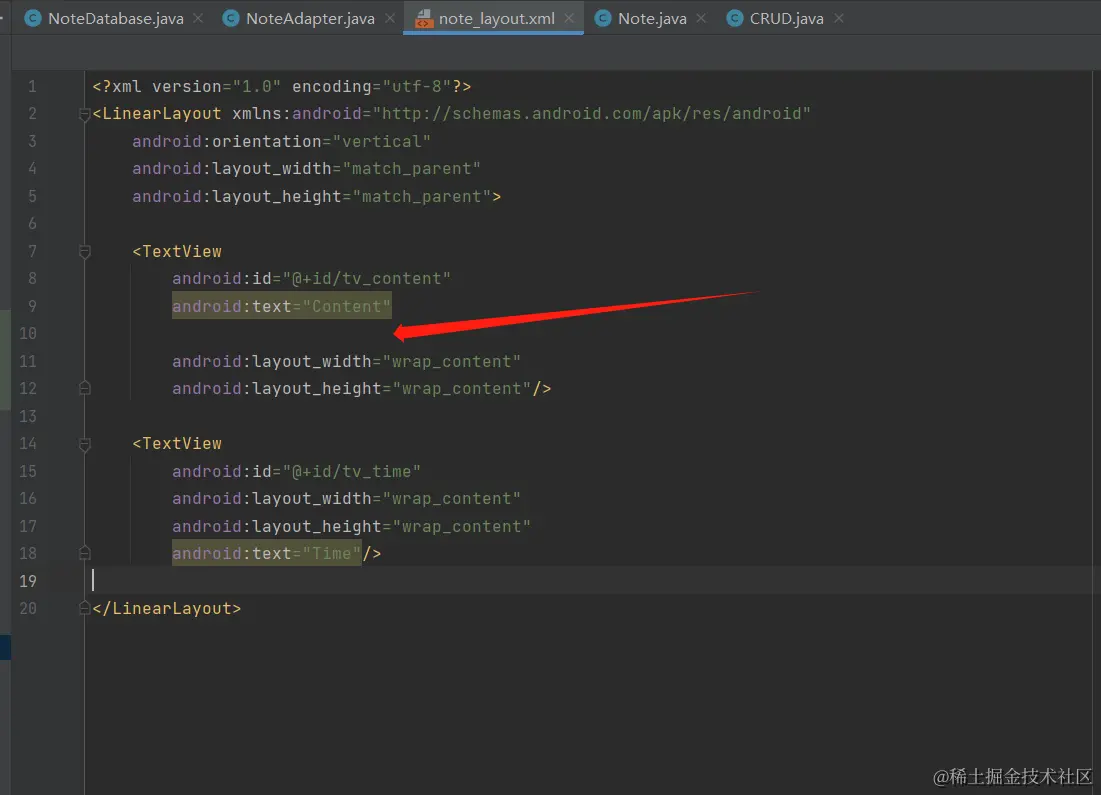Open the Note.java tab

652,18
